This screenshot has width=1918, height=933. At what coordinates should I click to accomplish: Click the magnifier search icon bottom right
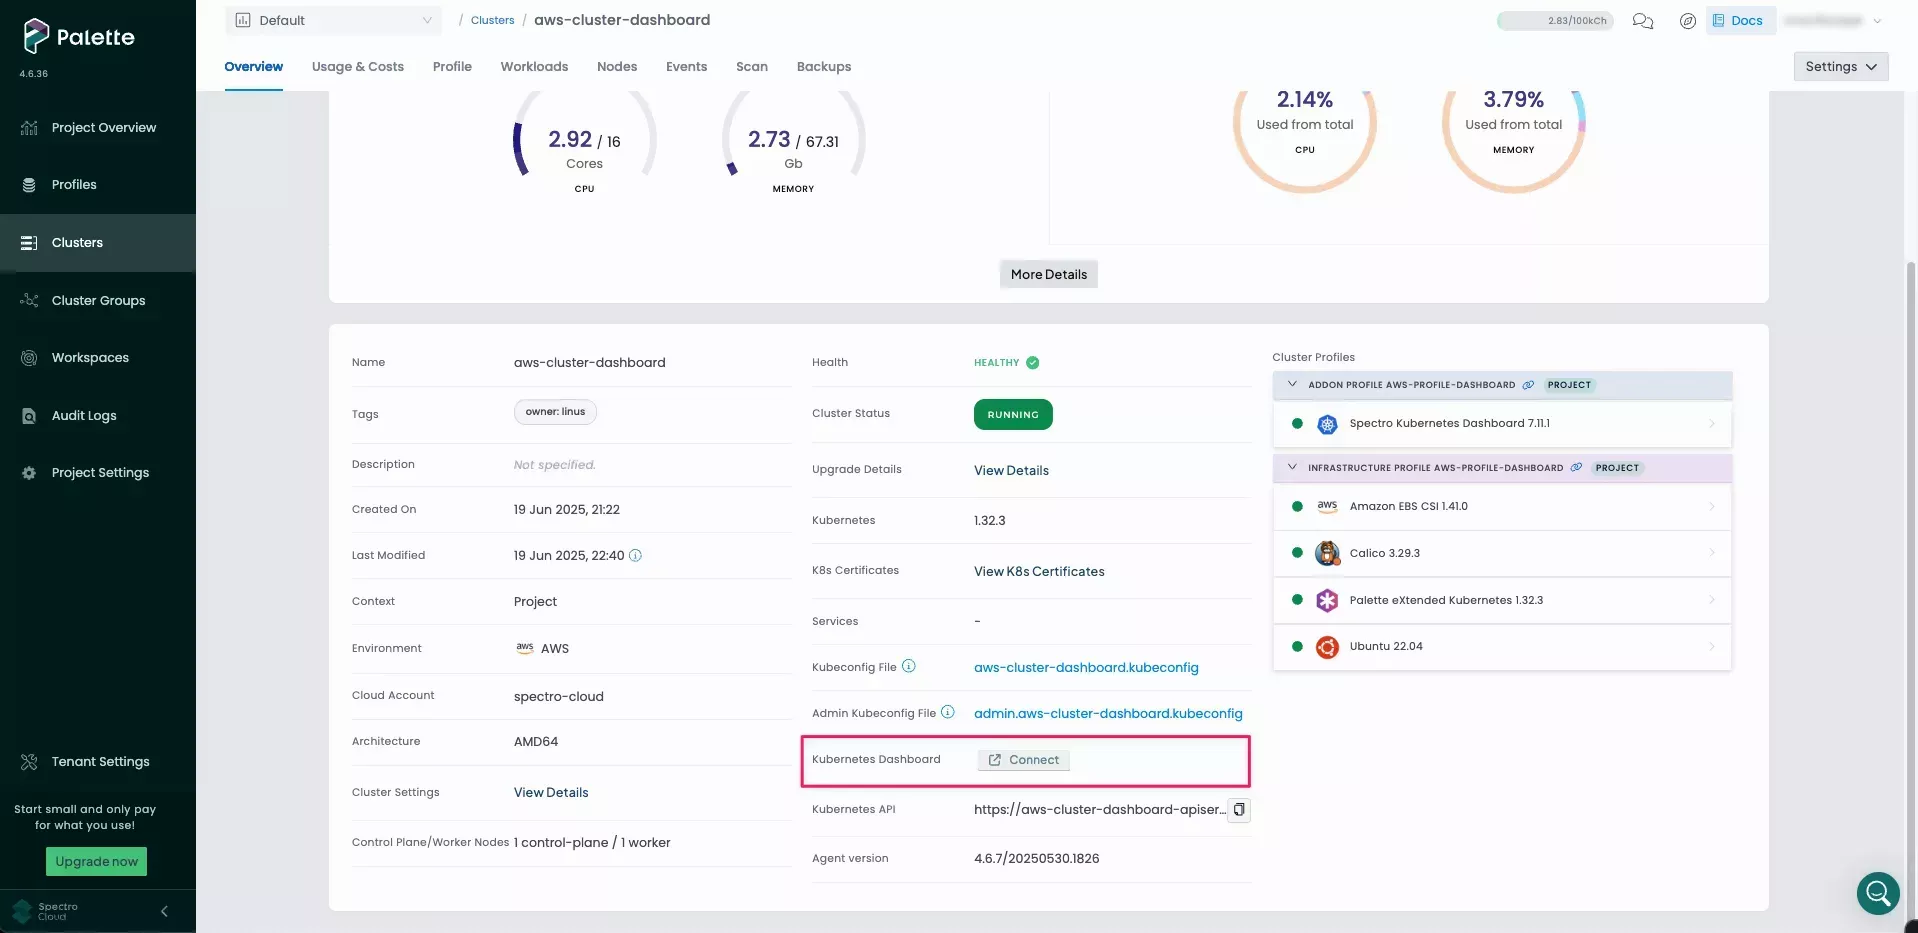[1877, 893]
